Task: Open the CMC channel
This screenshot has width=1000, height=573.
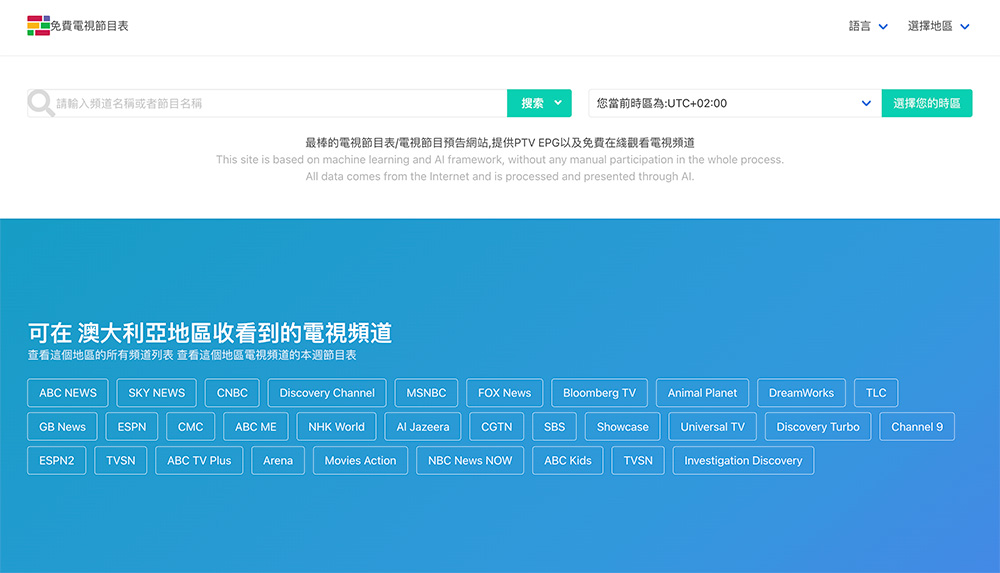Action: click(x=190, y=426)
